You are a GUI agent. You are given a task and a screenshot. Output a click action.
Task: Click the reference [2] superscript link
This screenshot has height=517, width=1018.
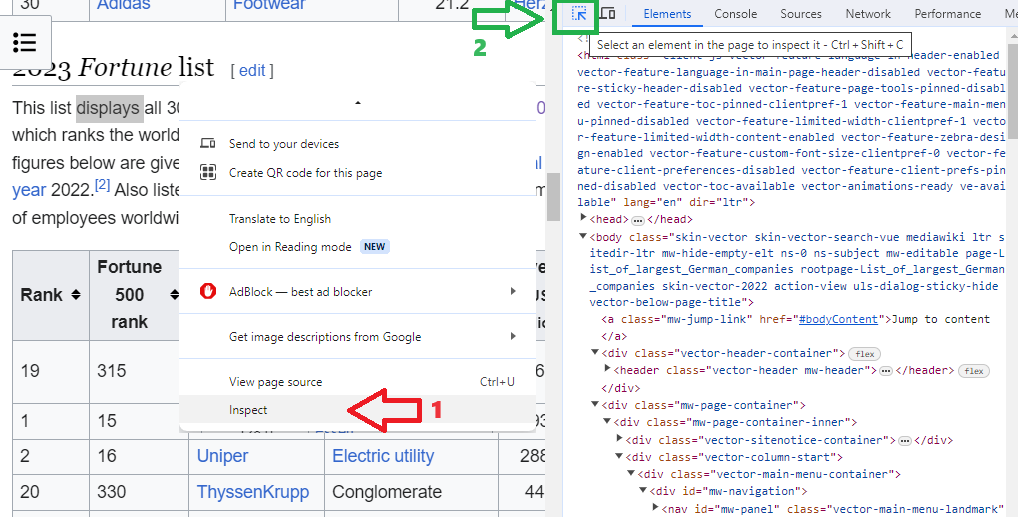(103, 185)
